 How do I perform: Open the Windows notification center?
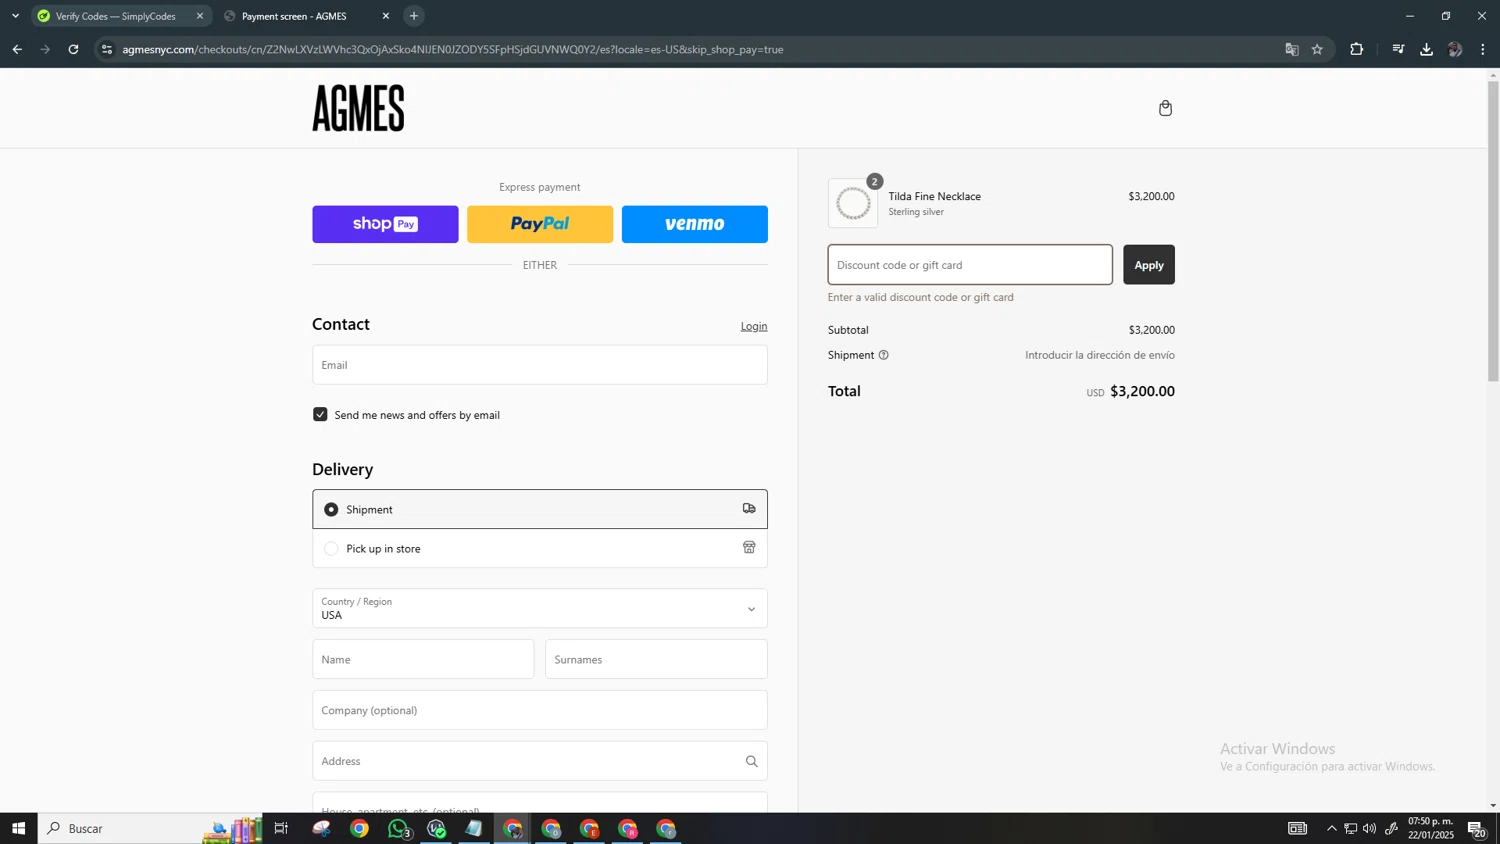(1476, 828)
